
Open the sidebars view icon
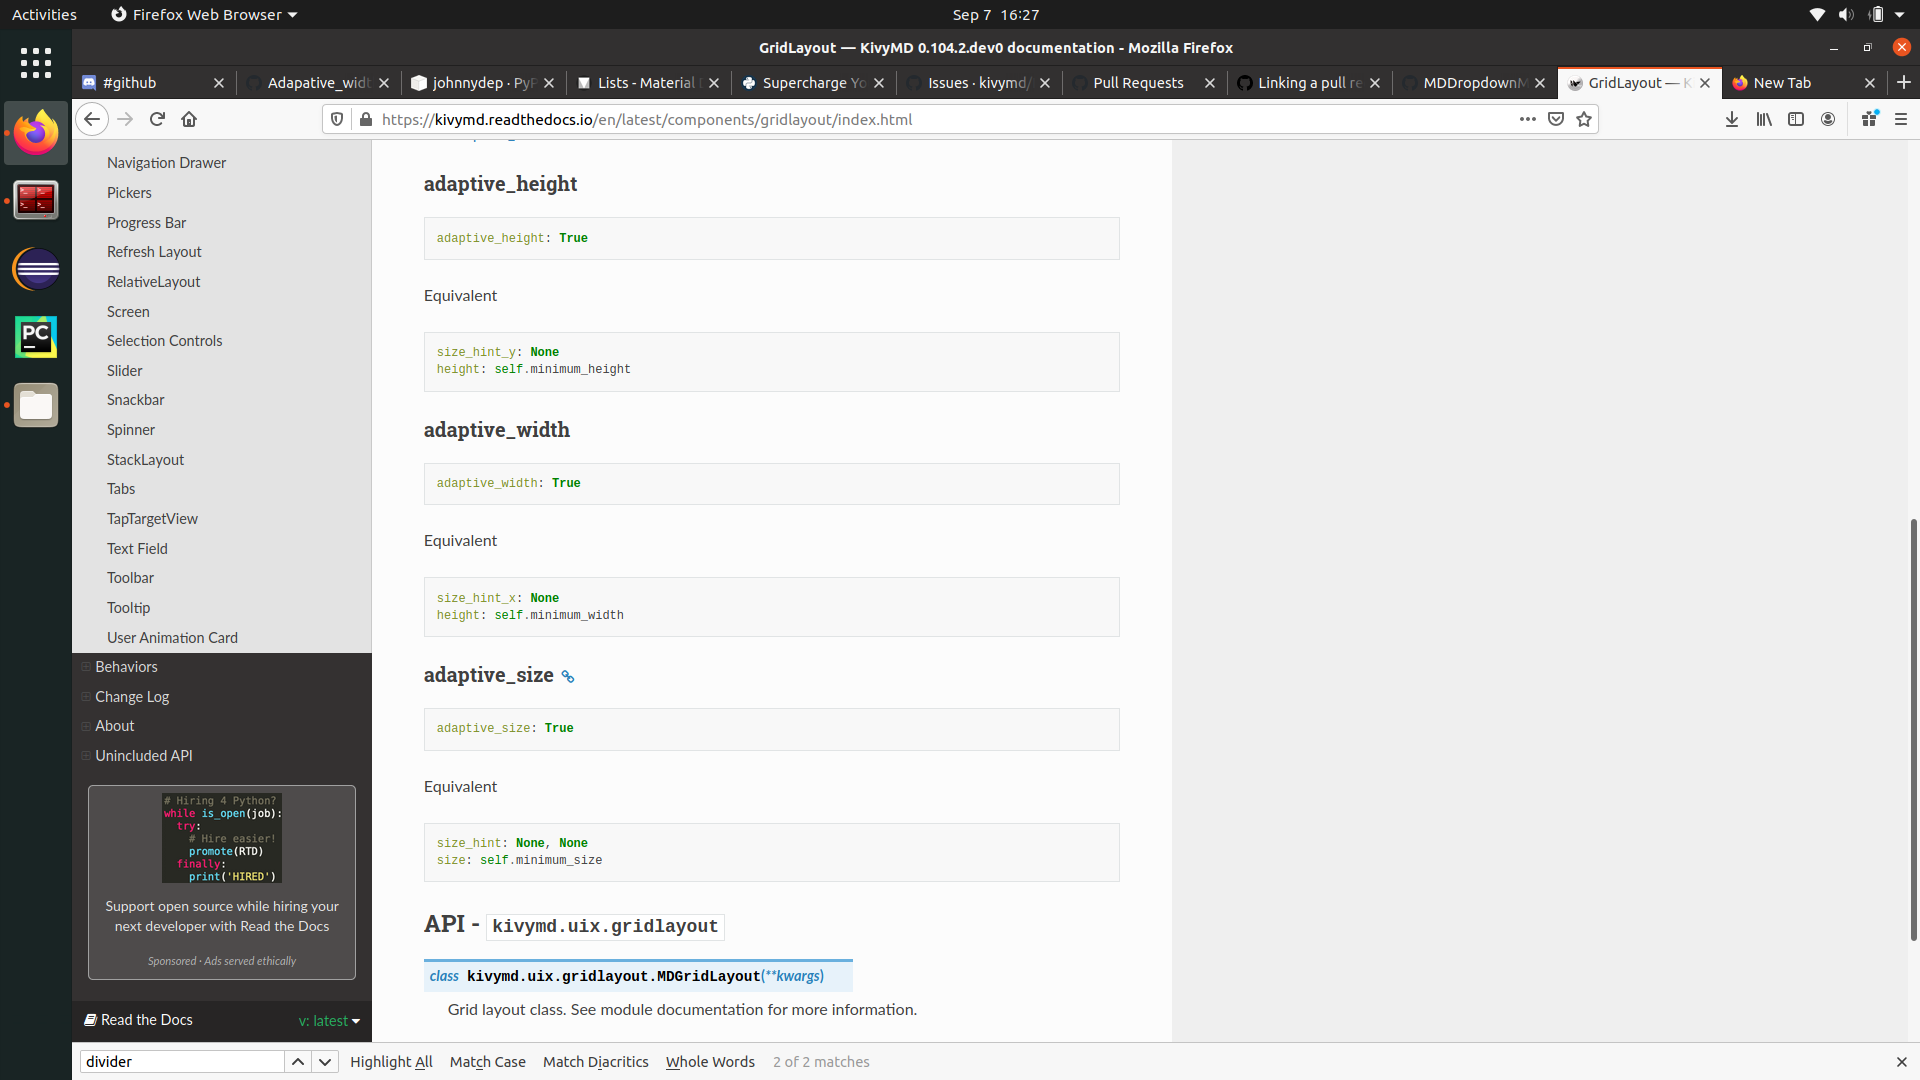(1796, 119)
